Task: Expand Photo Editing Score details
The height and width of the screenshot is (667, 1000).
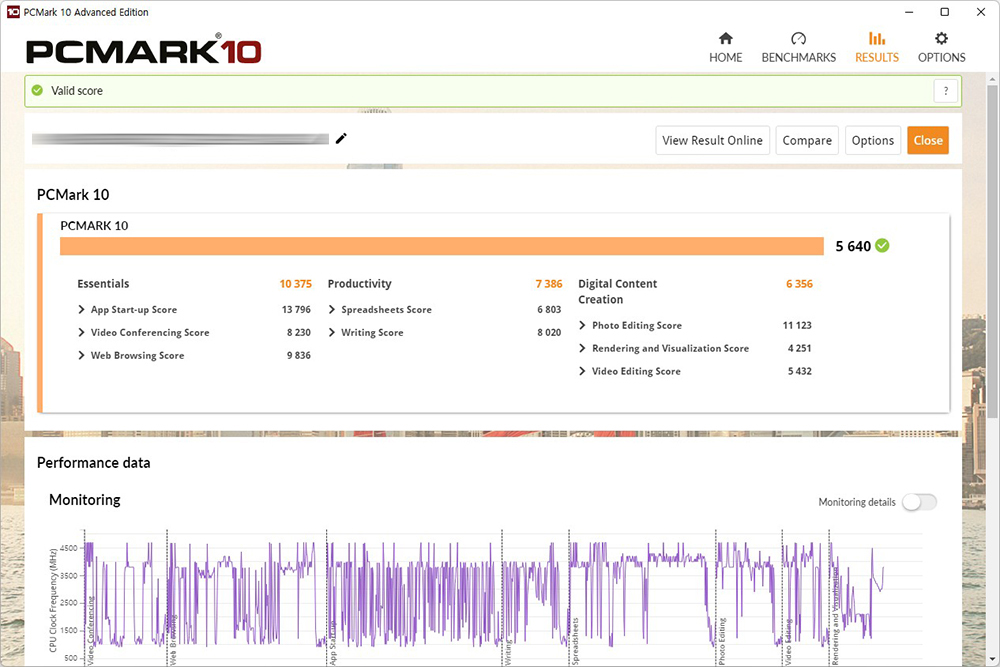Action: pyautogui.click(x=582, y=325)
